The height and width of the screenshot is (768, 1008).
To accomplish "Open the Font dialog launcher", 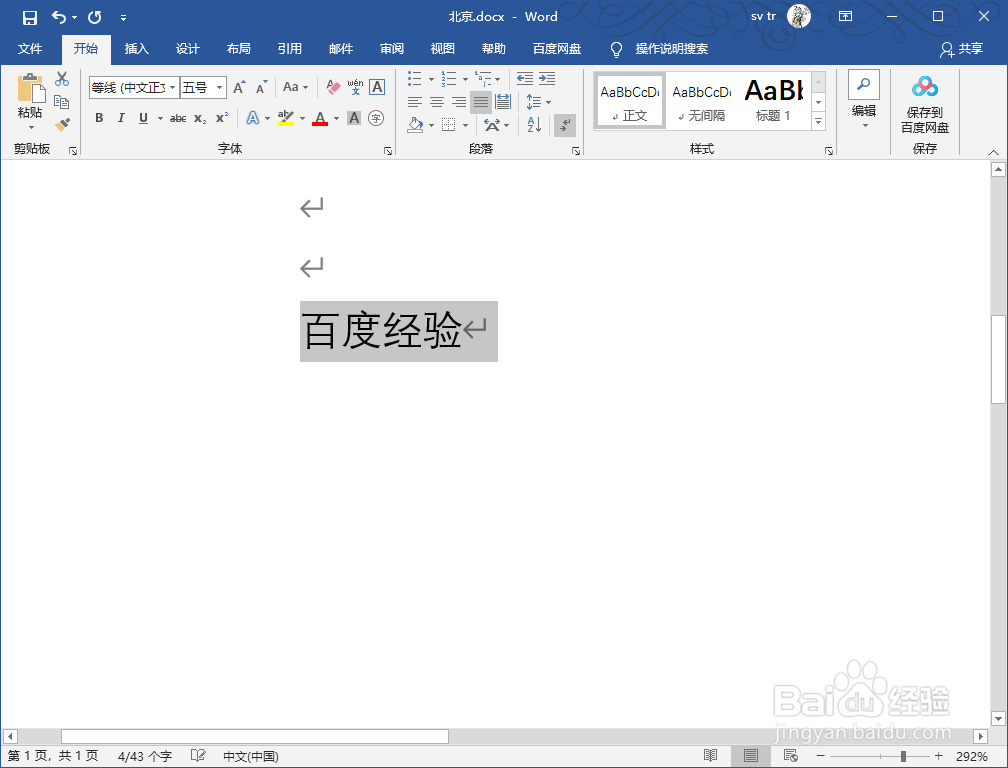I will (388, 151).
